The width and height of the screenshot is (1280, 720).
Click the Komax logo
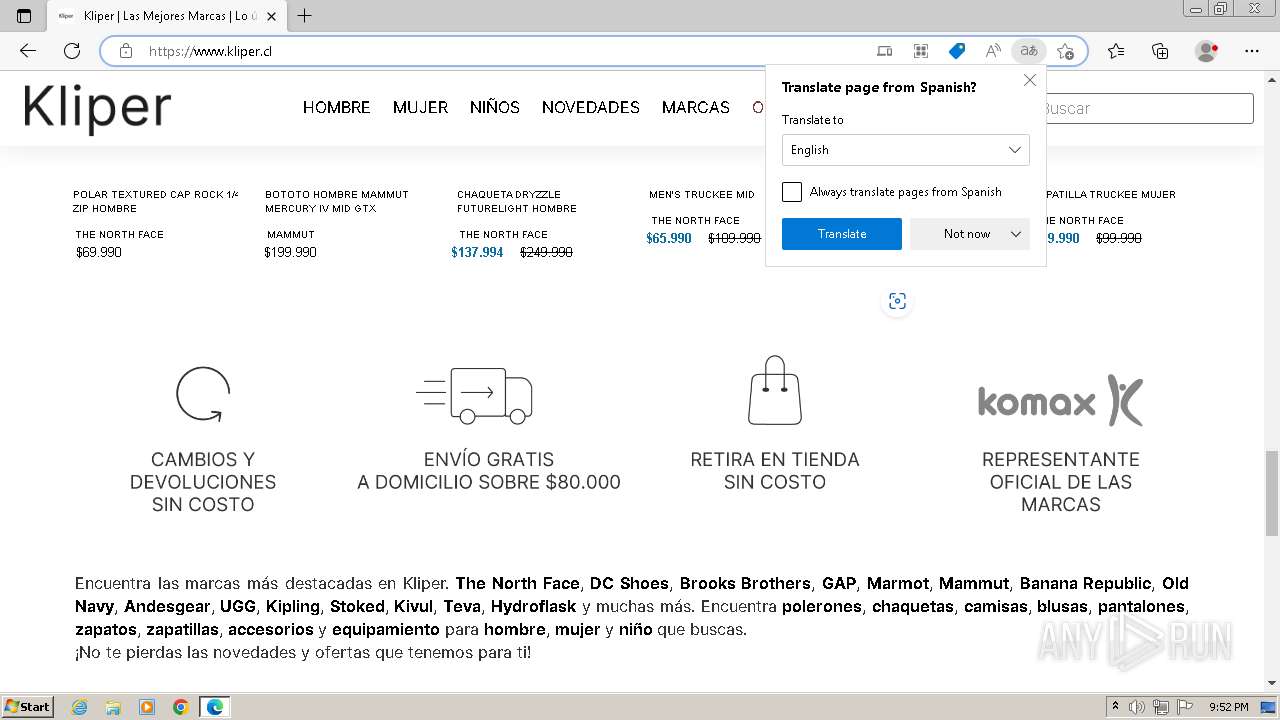pos(1060,401)
